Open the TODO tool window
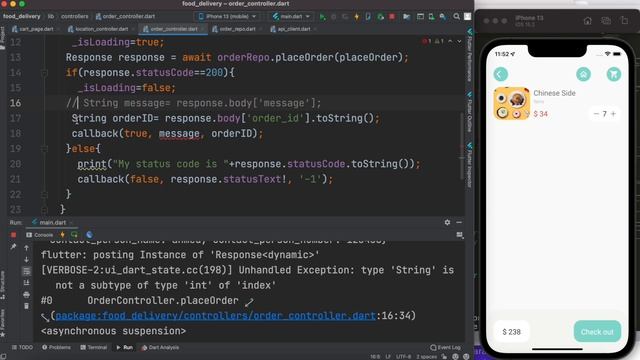The height and width of the screenshot is (360, 640). click(x=22, y=347)
